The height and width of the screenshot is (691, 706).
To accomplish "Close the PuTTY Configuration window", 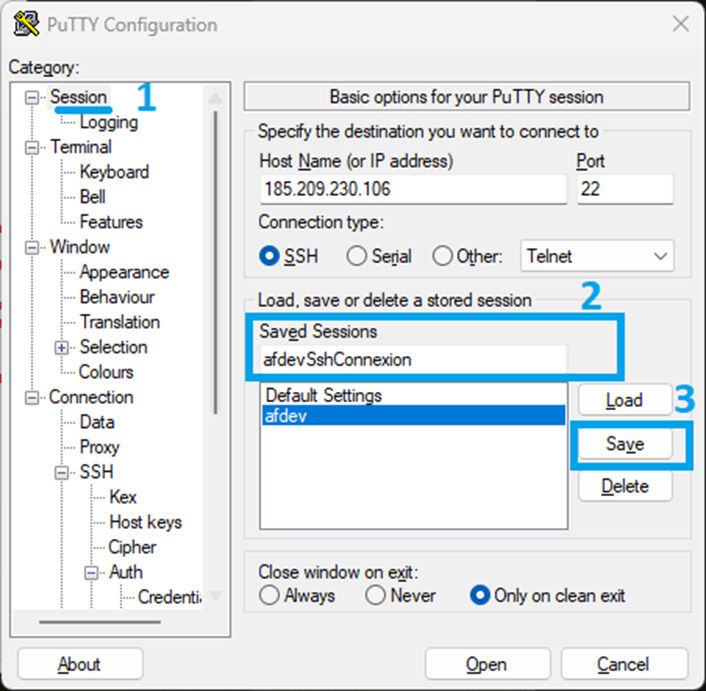I will point(680,23).
